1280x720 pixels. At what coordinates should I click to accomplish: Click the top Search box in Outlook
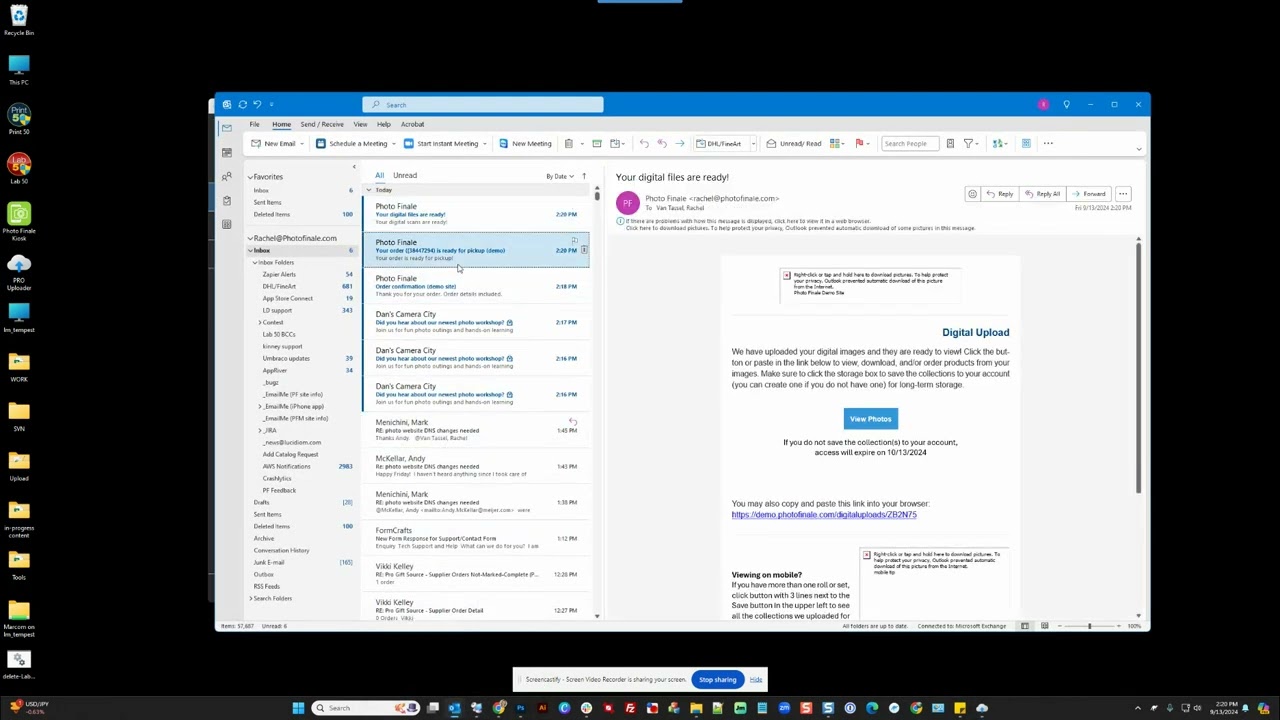(x=483, y=105)
